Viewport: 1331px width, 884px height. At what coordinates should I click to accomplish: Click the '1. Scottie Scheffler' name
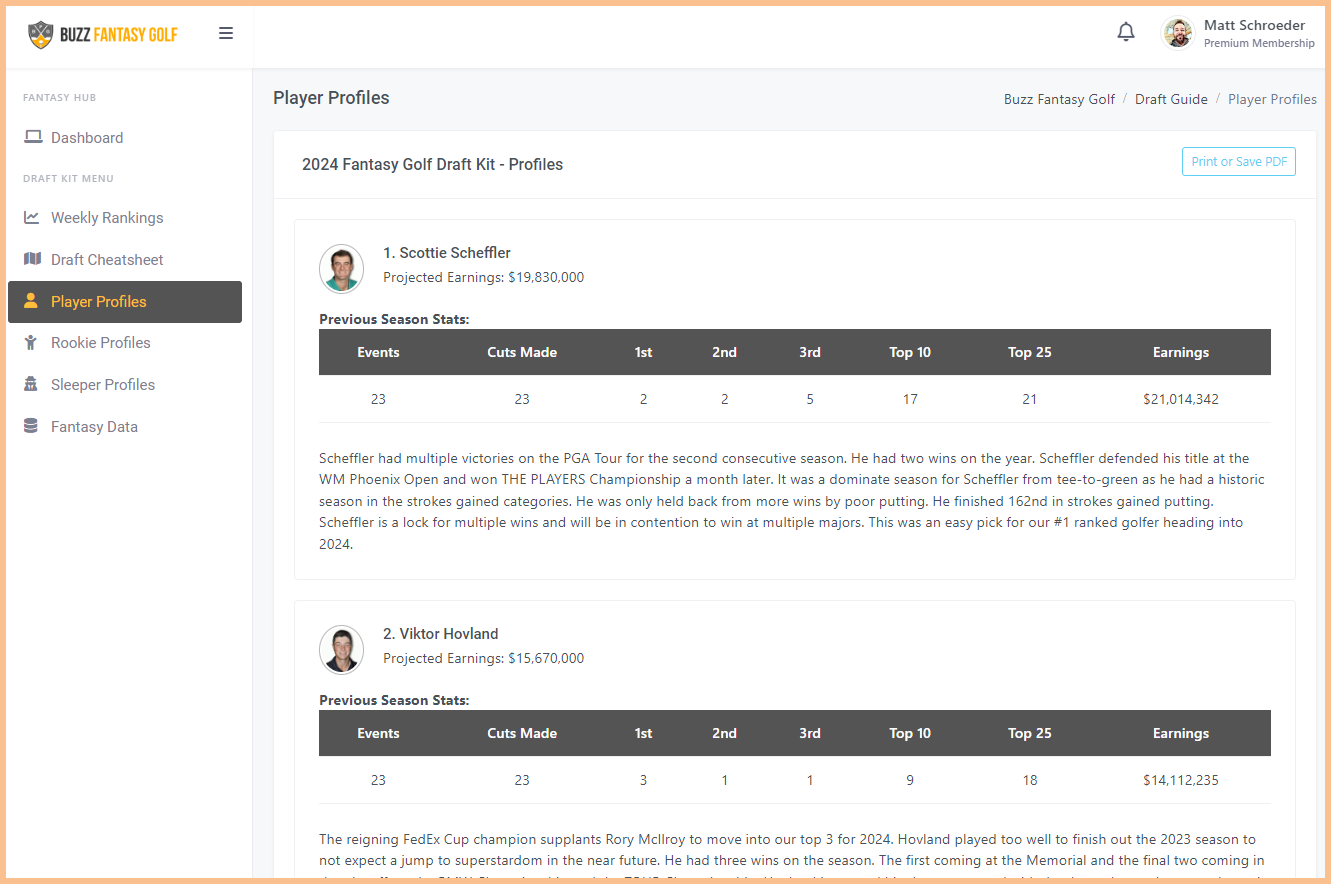coord(447,253)
